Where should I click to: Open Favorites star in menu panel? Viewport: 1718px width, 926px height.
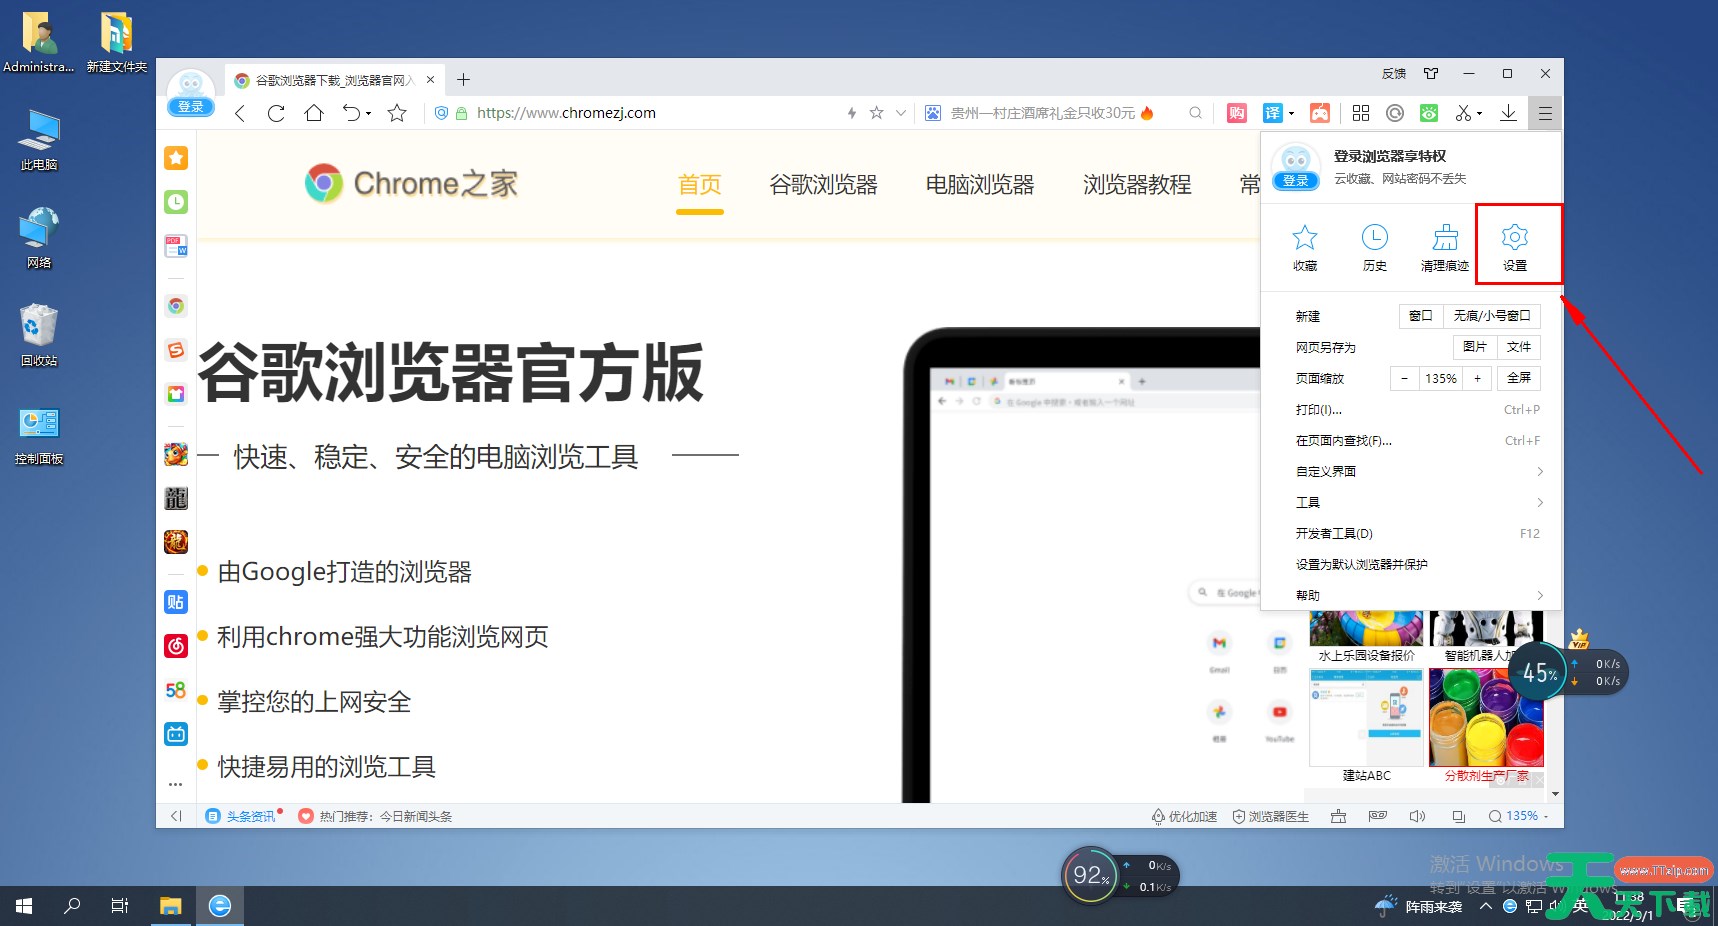pyautogui.click(x=1305, y=246)
